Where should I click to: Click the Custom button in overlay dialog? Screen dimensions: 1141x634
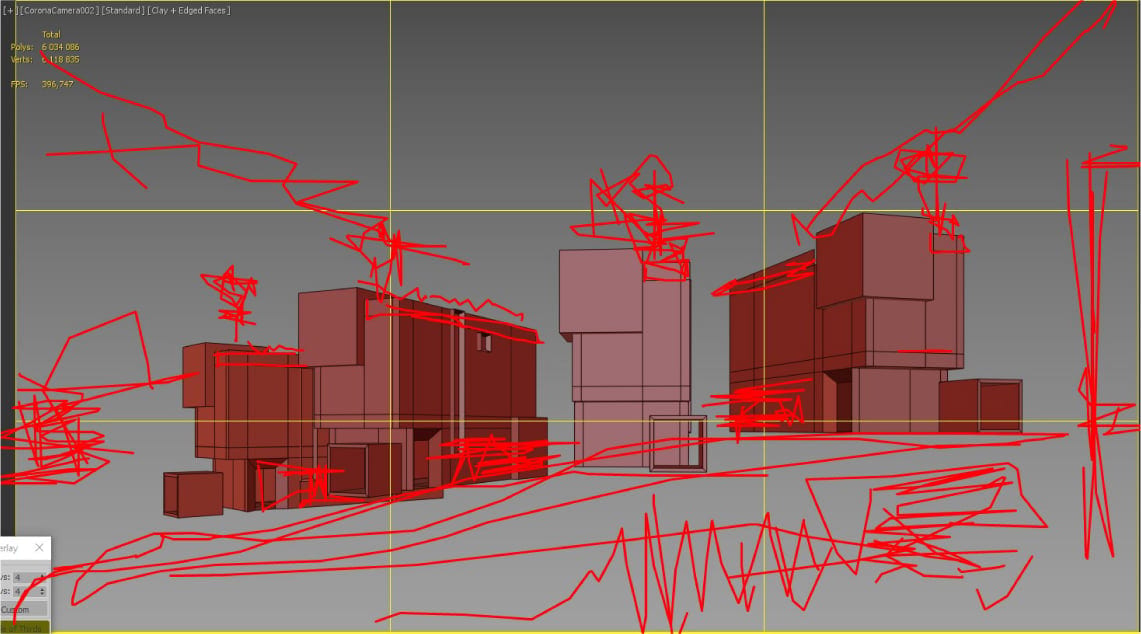pos(23,609)
